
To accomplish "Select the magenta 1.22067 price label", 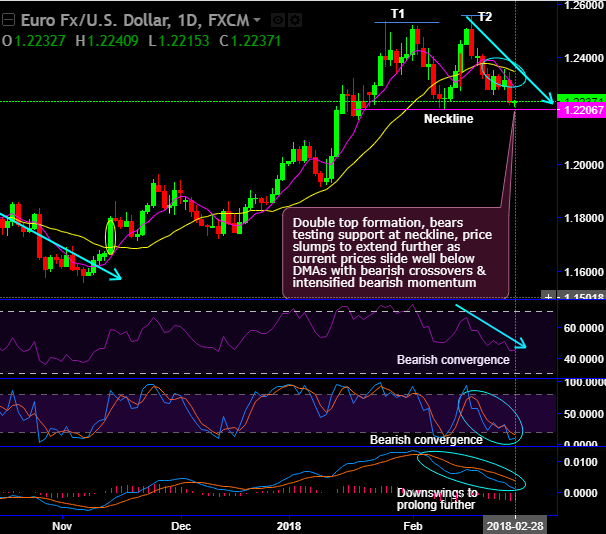I will 582,111.
